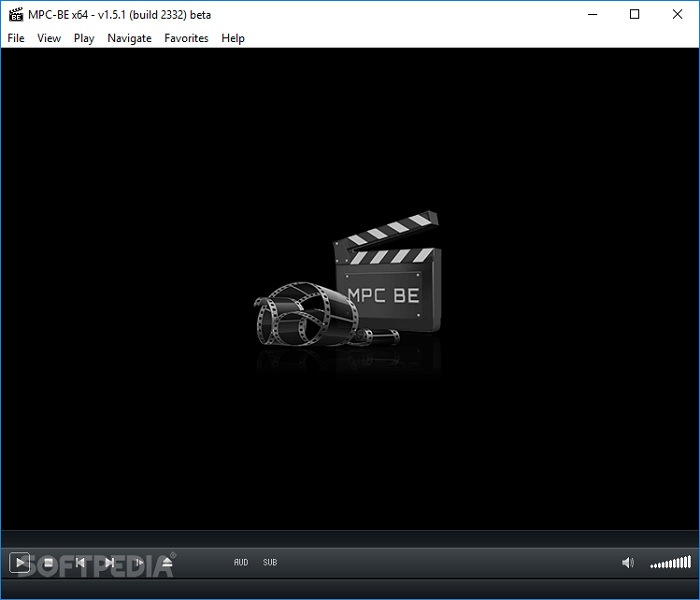Skip to the next file
This screenshot has height=600, width=700.
109,563
